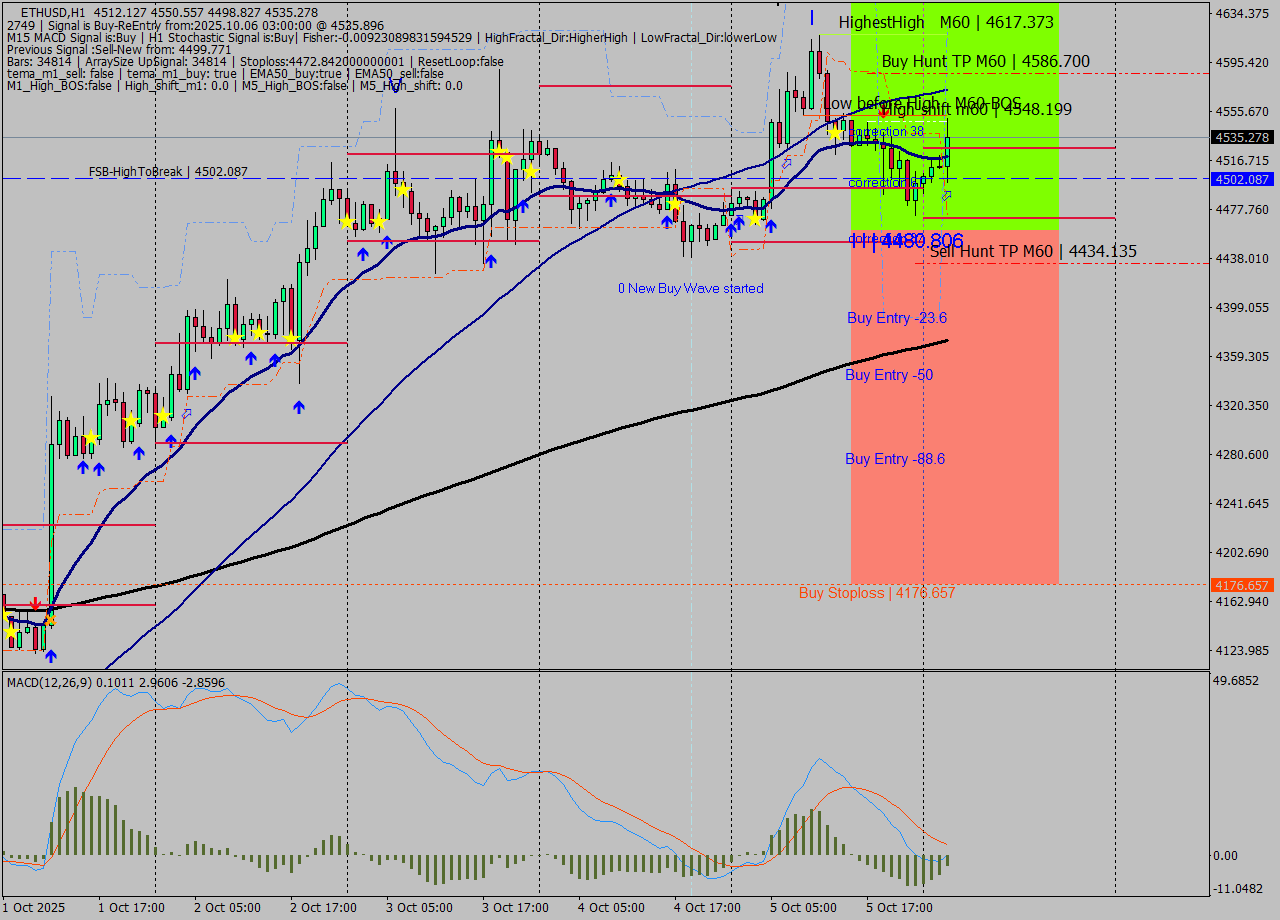
Task: Click the Sell Hunt TP M60 label
Action: [x=1032, y=252]
